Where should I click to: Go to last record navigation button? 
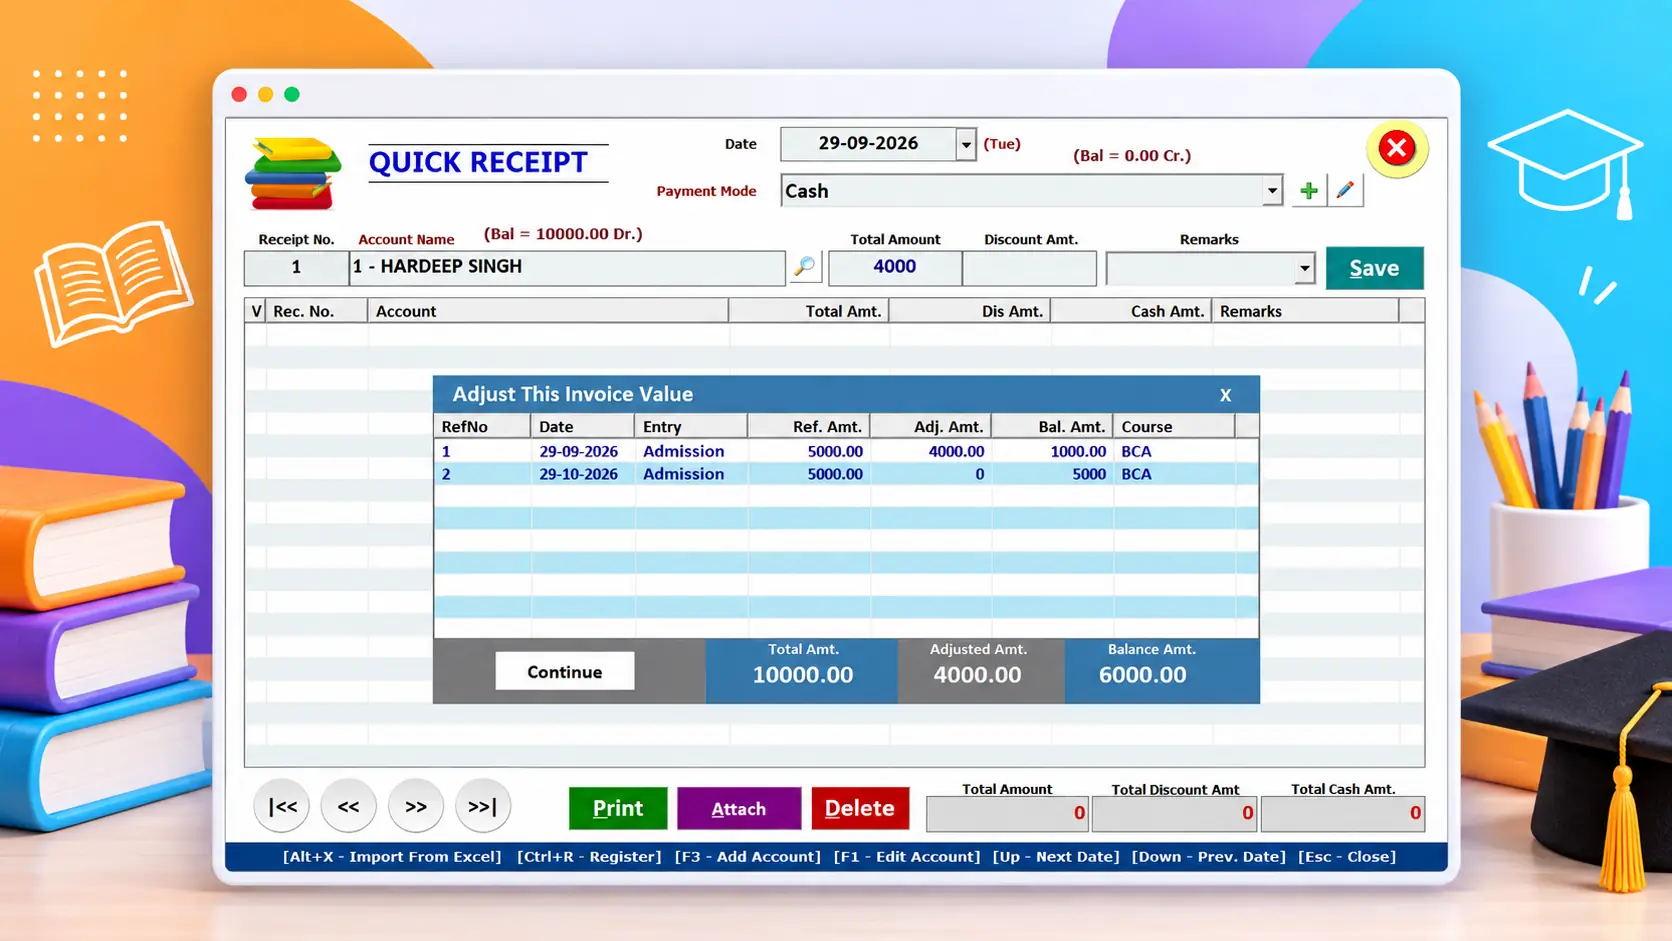pos(483,806)
